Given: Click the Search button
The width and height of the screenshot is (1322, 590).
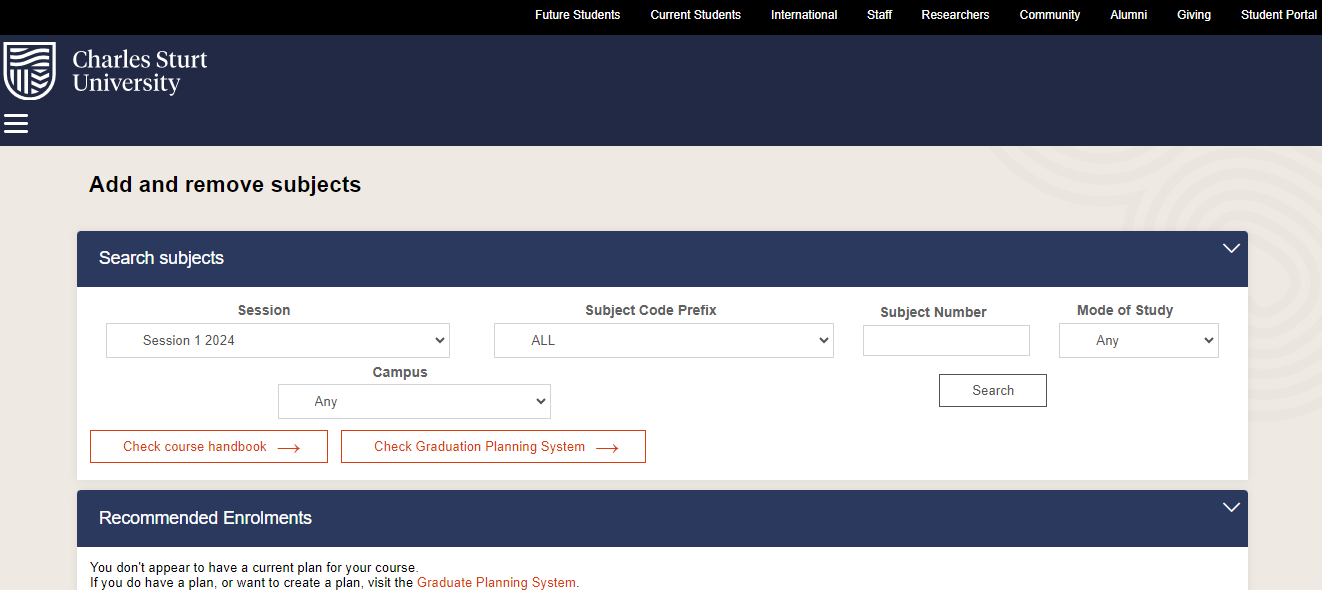Looking at the screenshot, I should point(992,390).
